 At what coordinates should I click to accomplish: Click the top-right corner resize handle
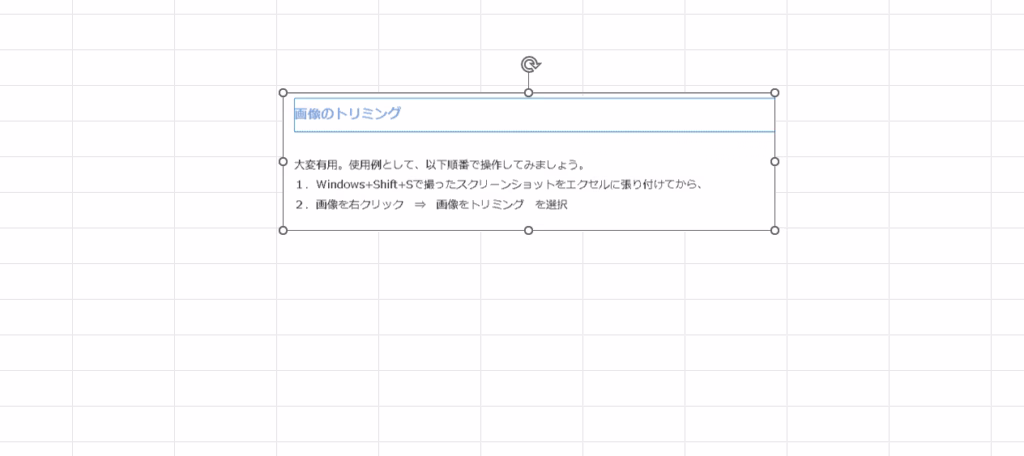(x=775, y=93)
